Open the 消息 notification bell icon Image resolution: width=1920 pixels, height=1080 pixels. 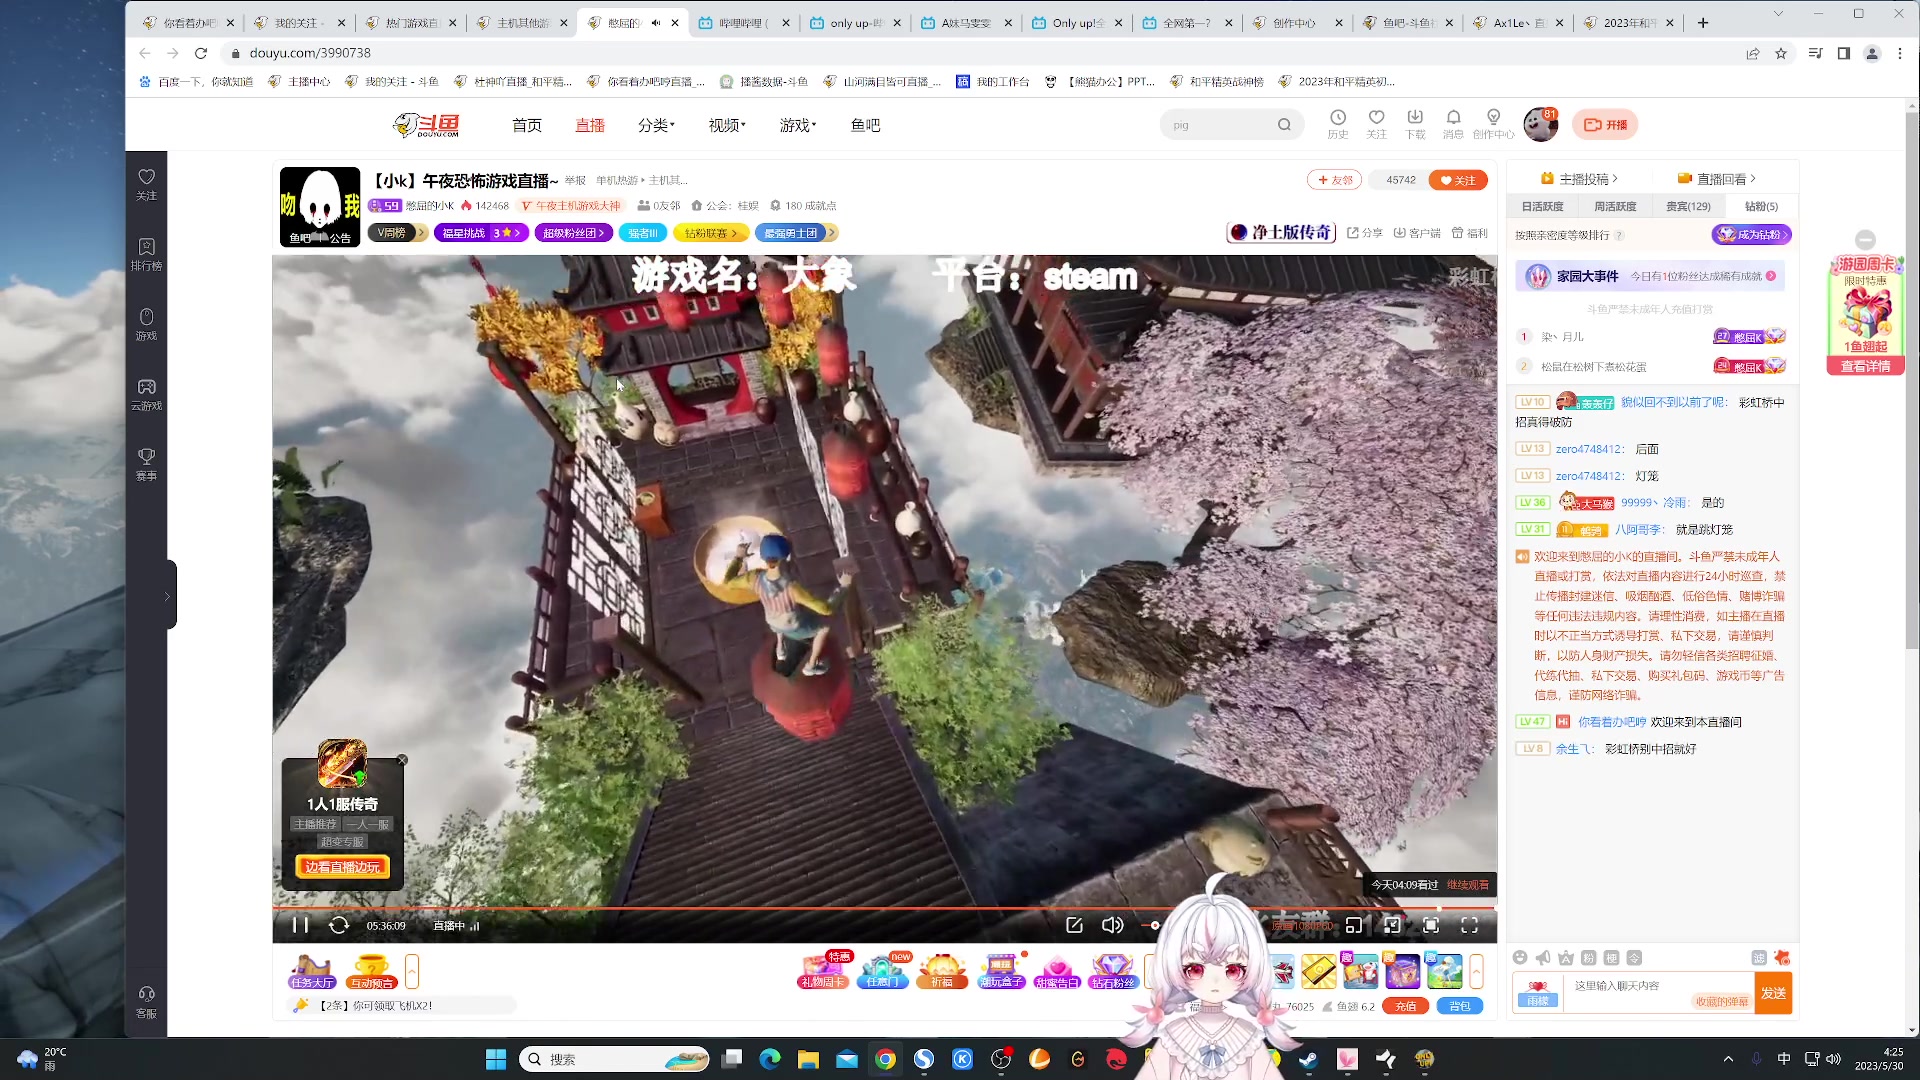pos(1454,124)
